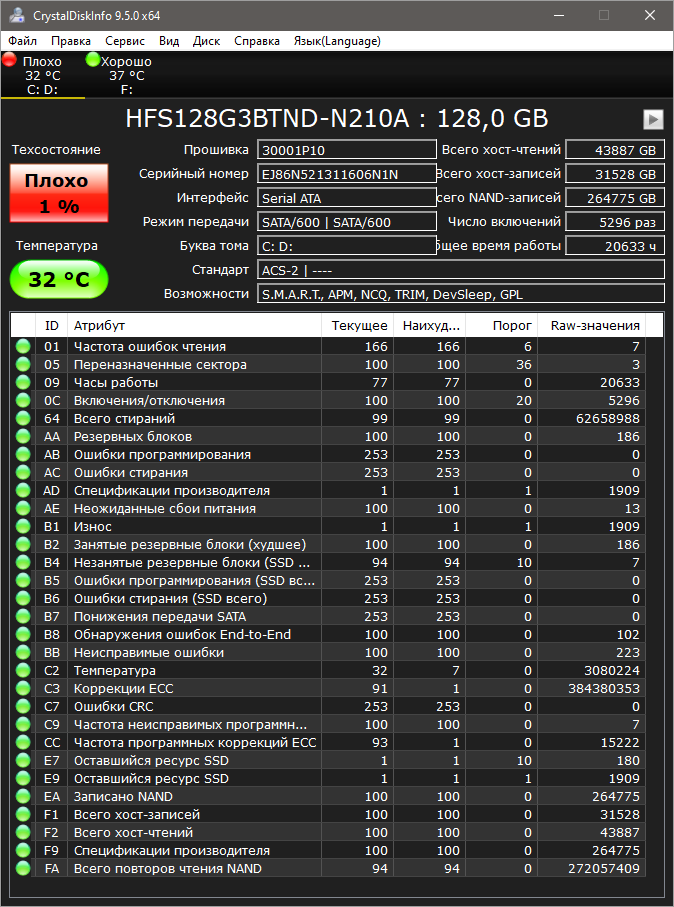This screenshot has height=907, width=674.
Task: Open the Диск menu
Action: click(x=207, y=41)
